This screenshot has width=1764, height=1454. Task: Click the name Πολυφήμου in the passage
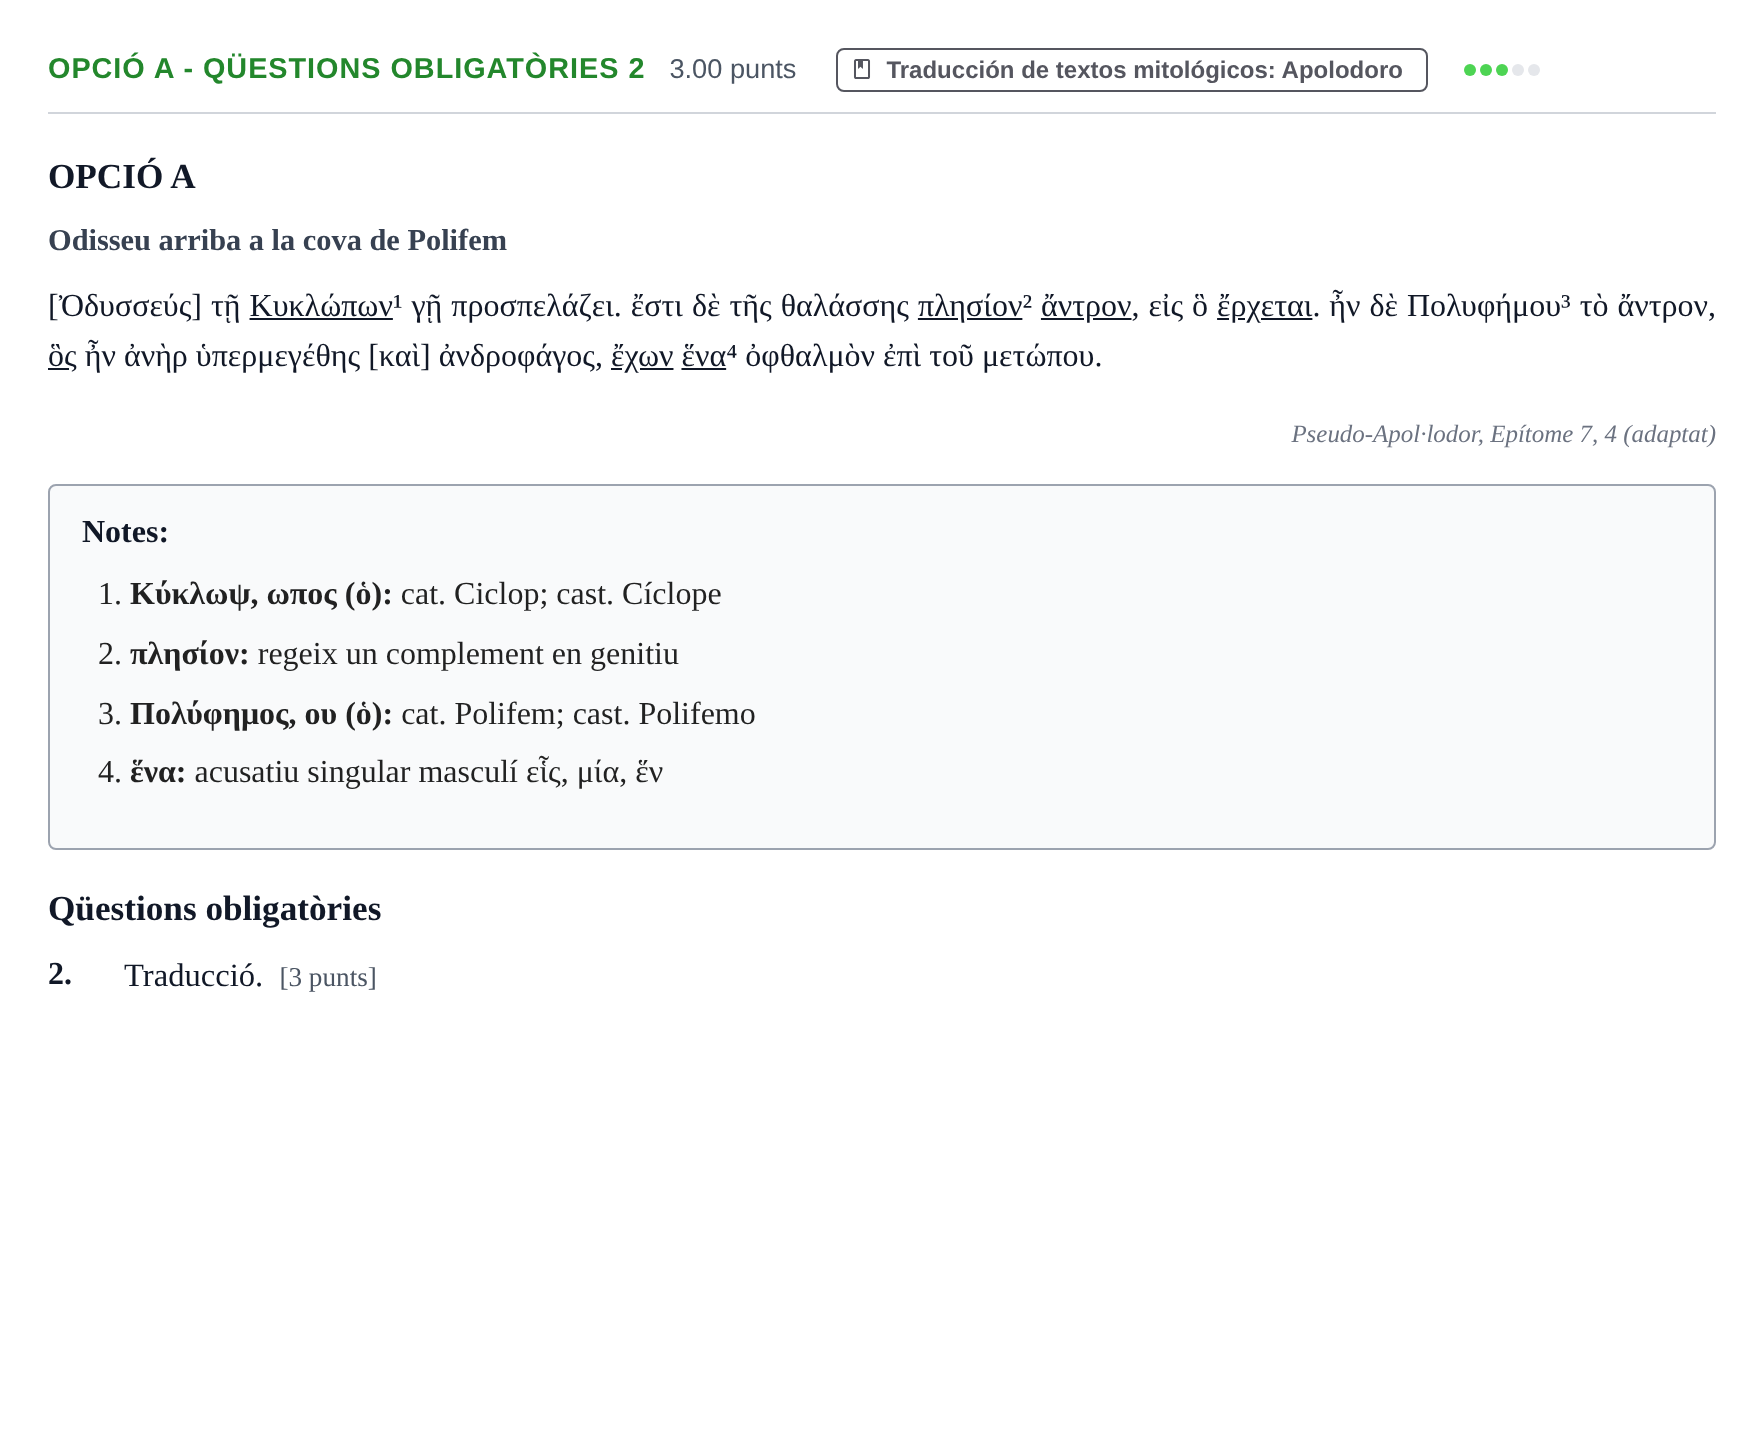coord(1484,306)
